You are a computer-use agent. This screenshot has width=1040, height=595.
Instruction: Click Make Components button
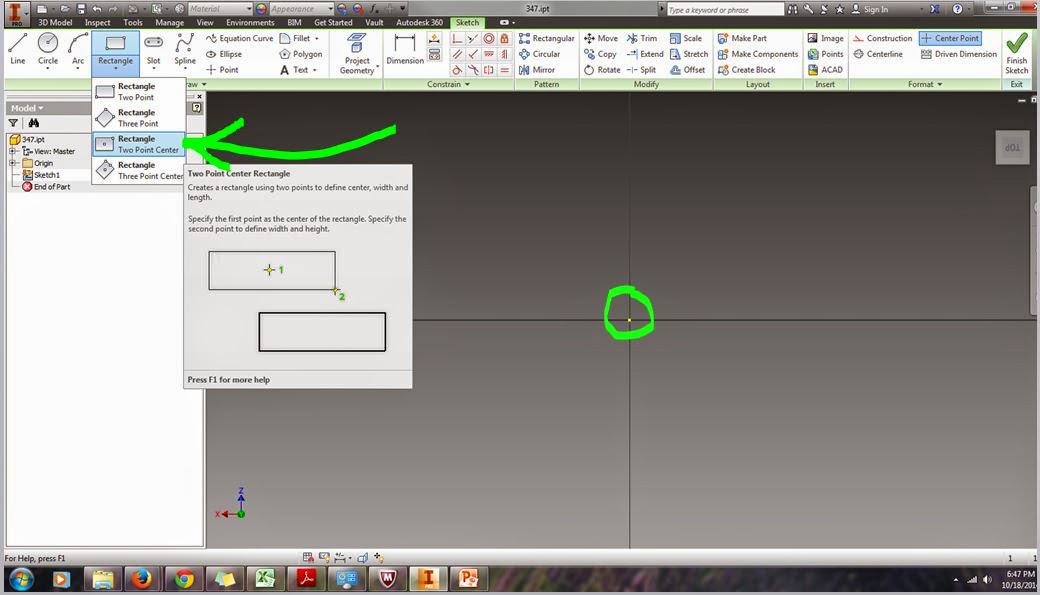coord(757,54)
